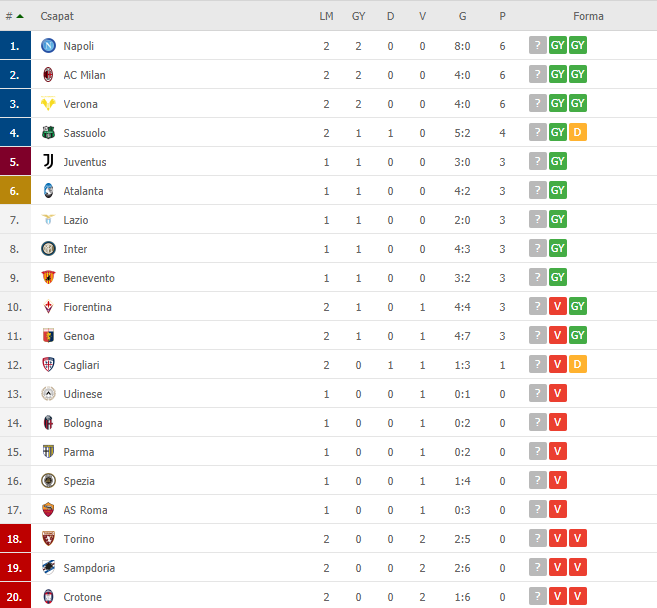Screen dimensions: 657x608
Task: Click Sassuolo's orange D form badge
Action: 577,132
